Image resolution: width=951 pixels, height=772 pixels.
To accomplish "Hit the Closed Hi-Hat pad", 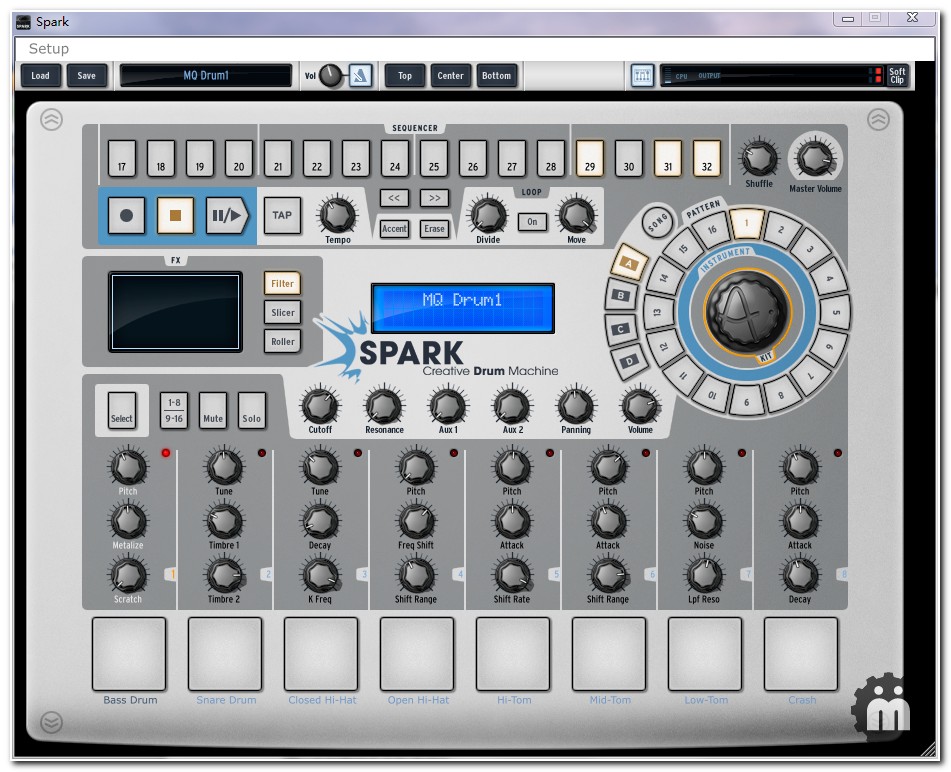I will [x=321, y=654].
